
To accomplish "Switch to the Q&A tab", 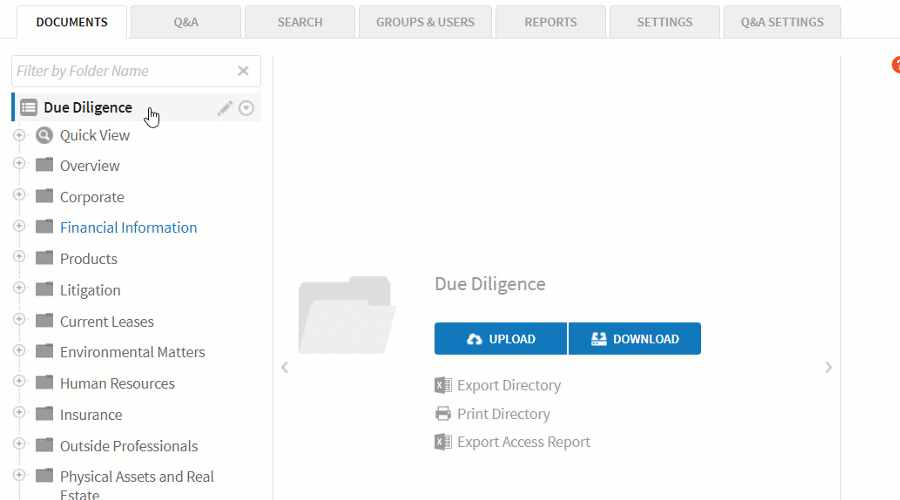I will 186,22.
